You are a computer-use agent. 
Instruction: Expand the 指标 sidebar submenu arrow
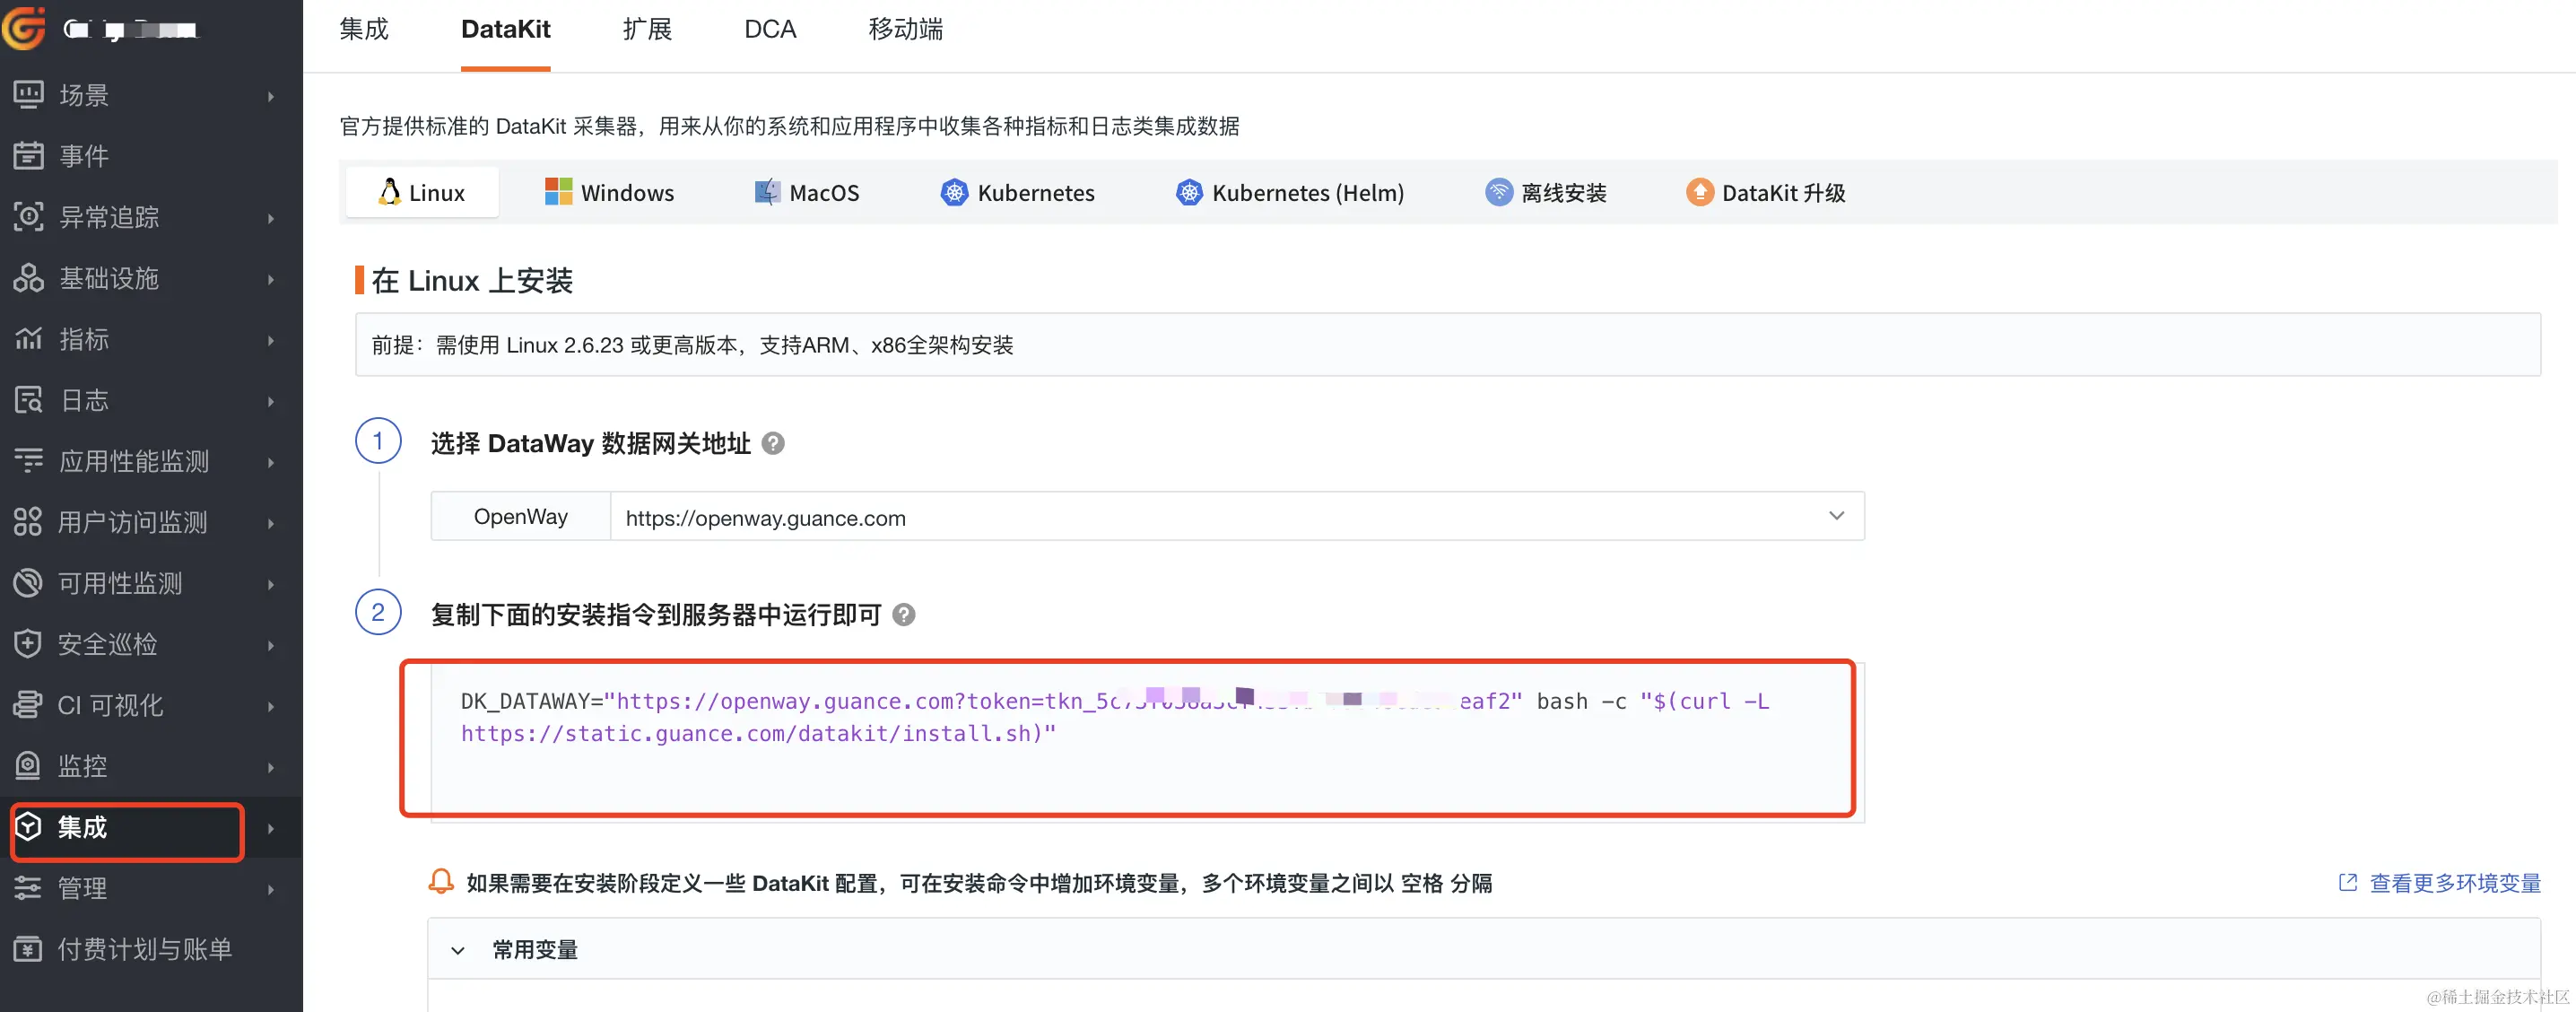click(x=271, y=340)
